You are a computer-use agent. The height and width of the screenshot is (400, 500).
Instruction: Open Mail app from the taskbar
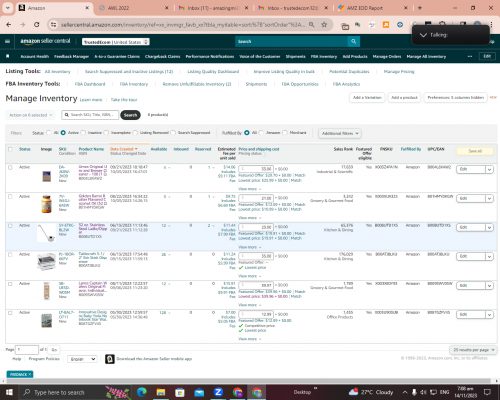[199, 392]
